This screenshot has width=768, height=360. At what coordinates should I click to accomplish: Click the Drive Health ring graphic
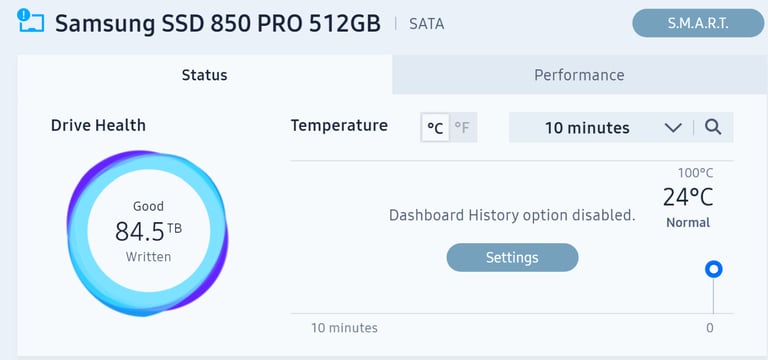tap(147, 233)
